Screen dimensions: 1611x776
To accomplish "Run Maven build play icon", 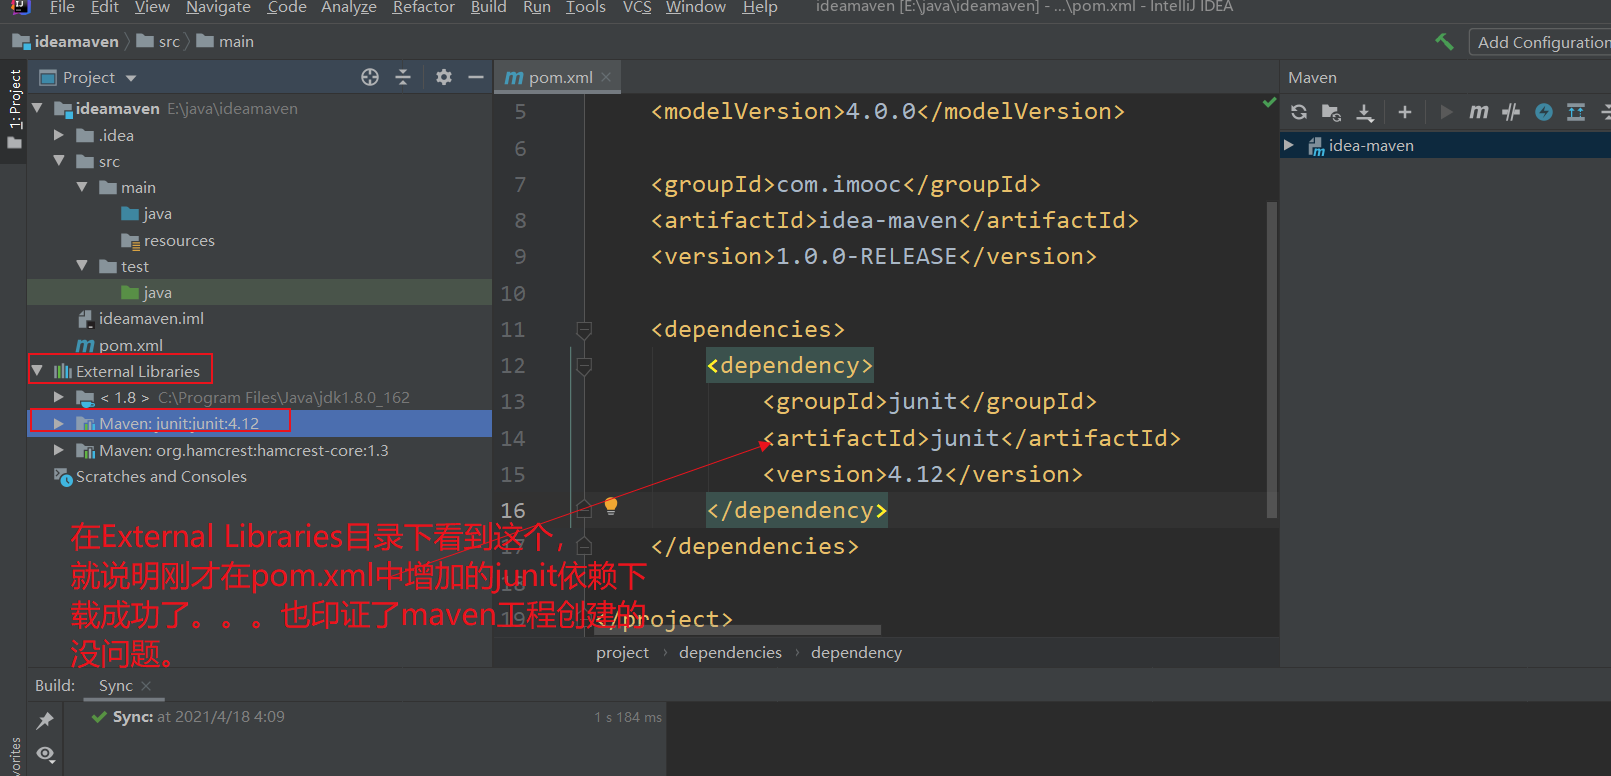I will (1446, 112).
